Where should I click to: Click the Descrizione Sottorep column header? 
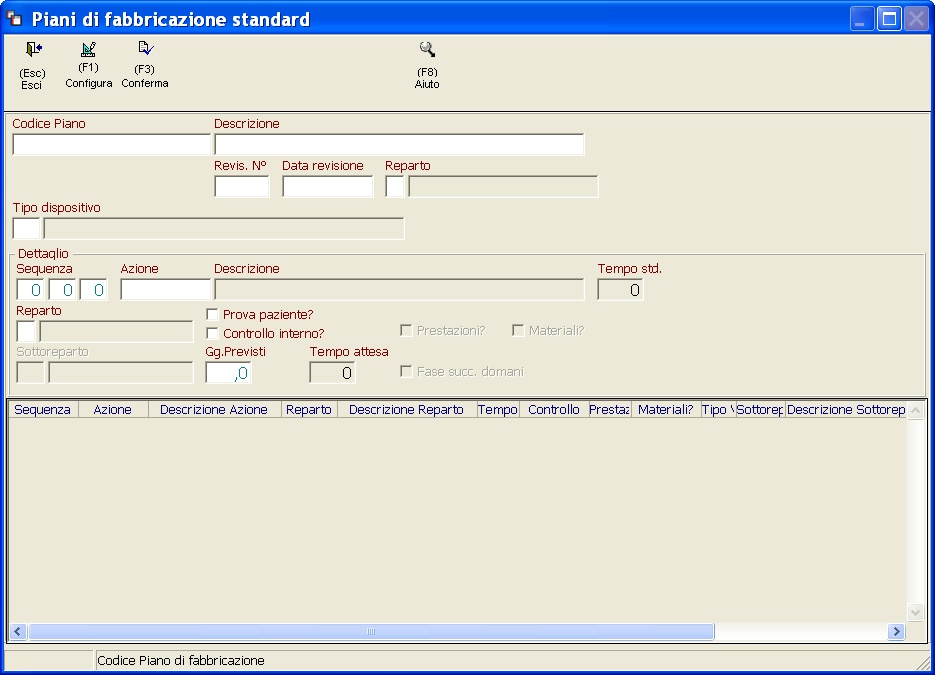[846, 410]
